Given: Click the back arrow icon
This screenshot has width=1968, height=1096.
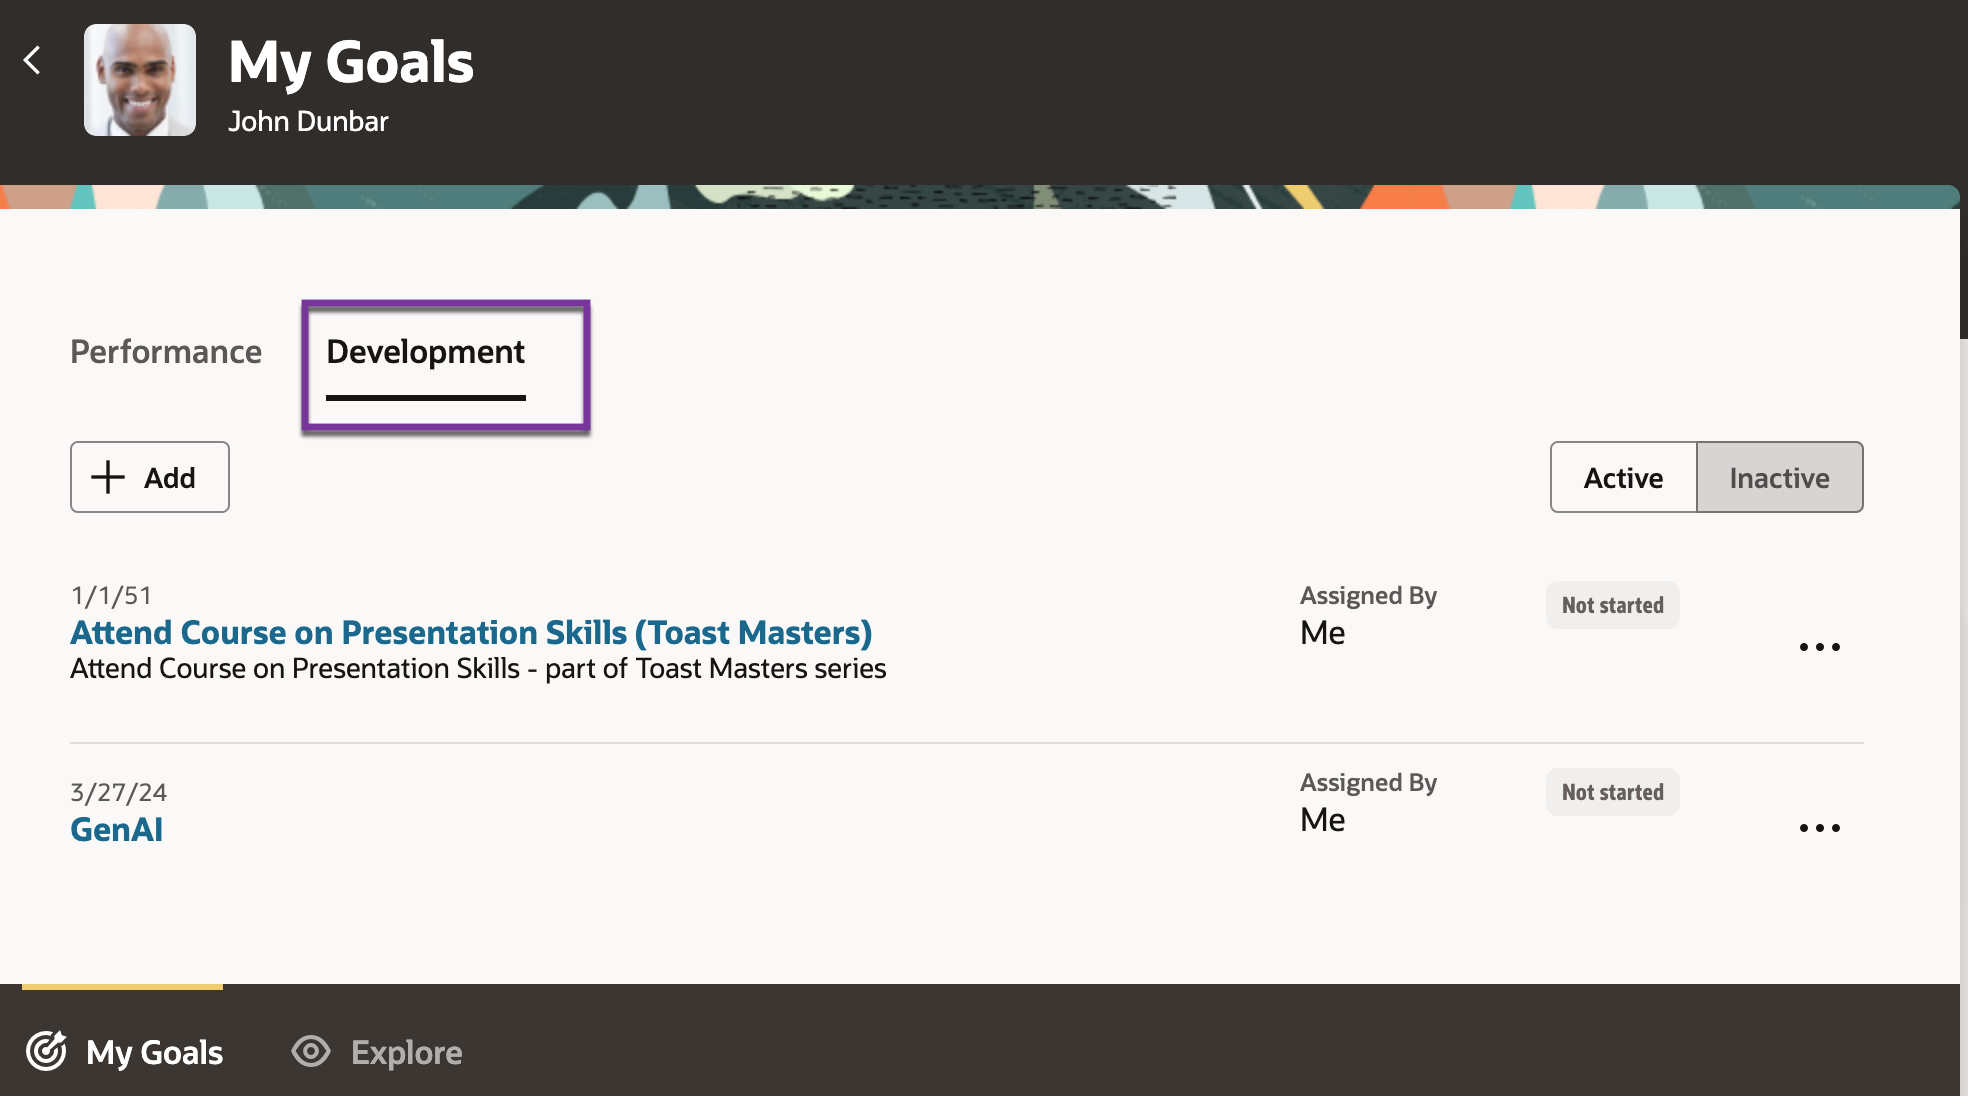Looking at the screenshot, I should [x=33, y=60].
